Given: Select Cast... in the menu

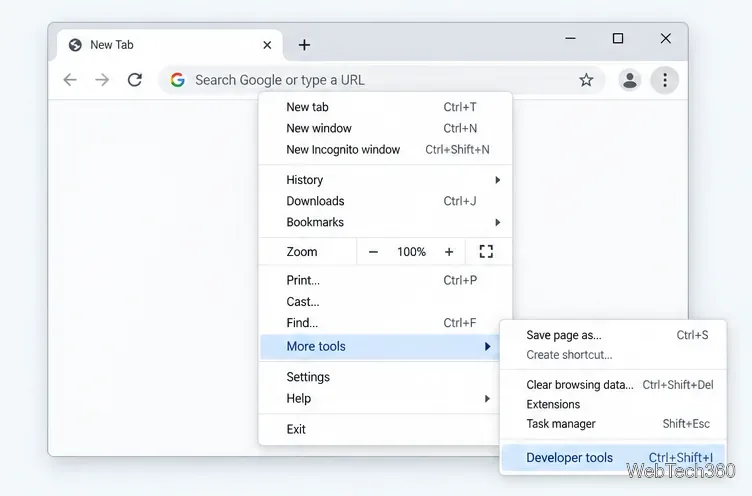Looking at the screenshot, I should 386,302.
